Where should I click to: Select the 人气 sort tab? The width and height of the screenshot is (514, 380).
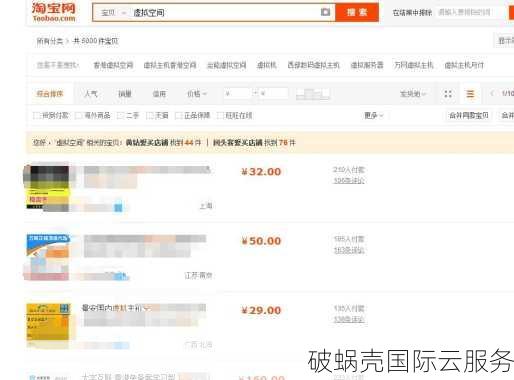click(91, 94)
